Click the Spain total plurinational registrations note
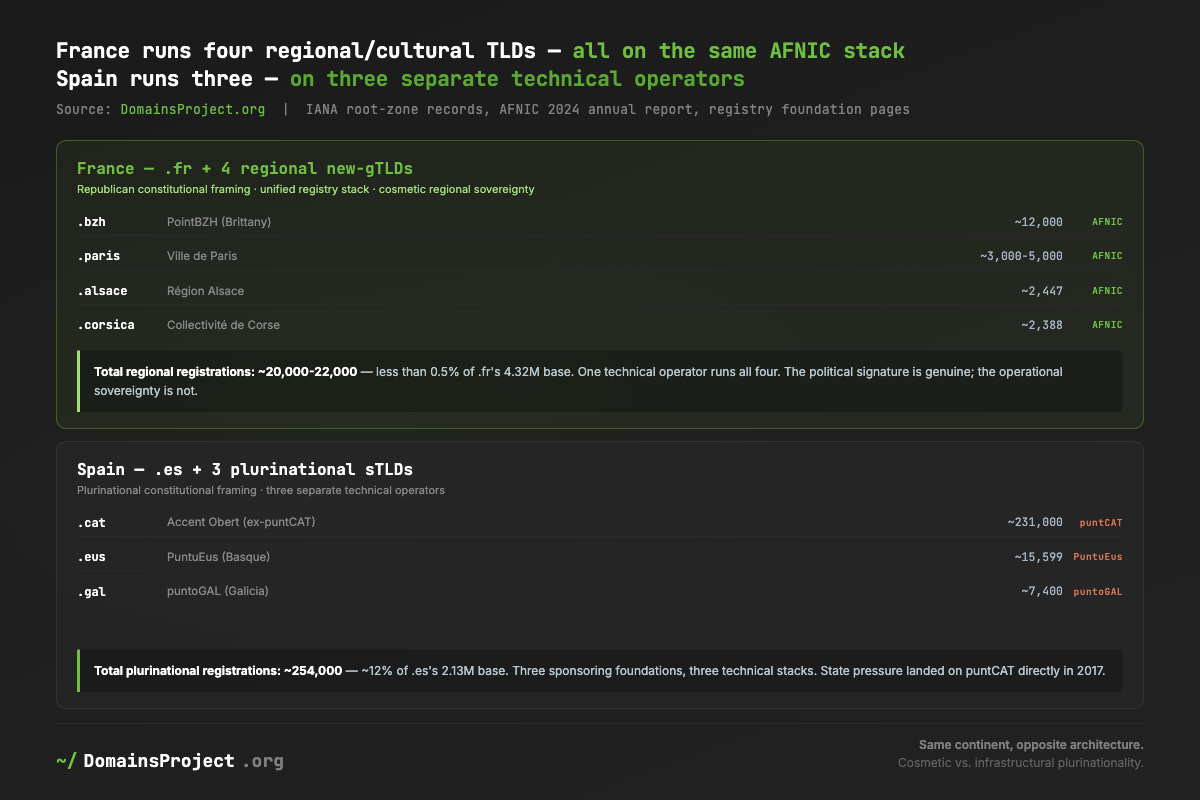 point(600,671)
